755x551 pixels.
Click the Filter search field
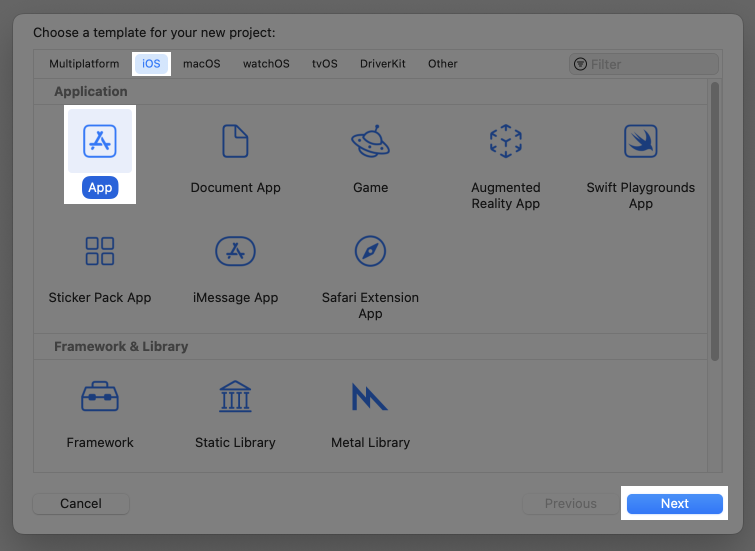pyautogui.click(x=650, y=64)
